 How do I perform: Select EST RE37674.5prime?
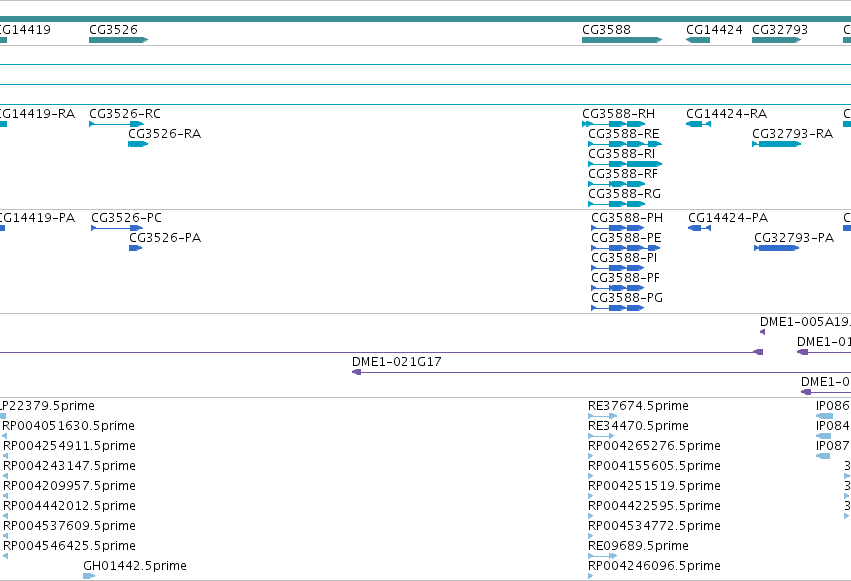click(602, 416)
